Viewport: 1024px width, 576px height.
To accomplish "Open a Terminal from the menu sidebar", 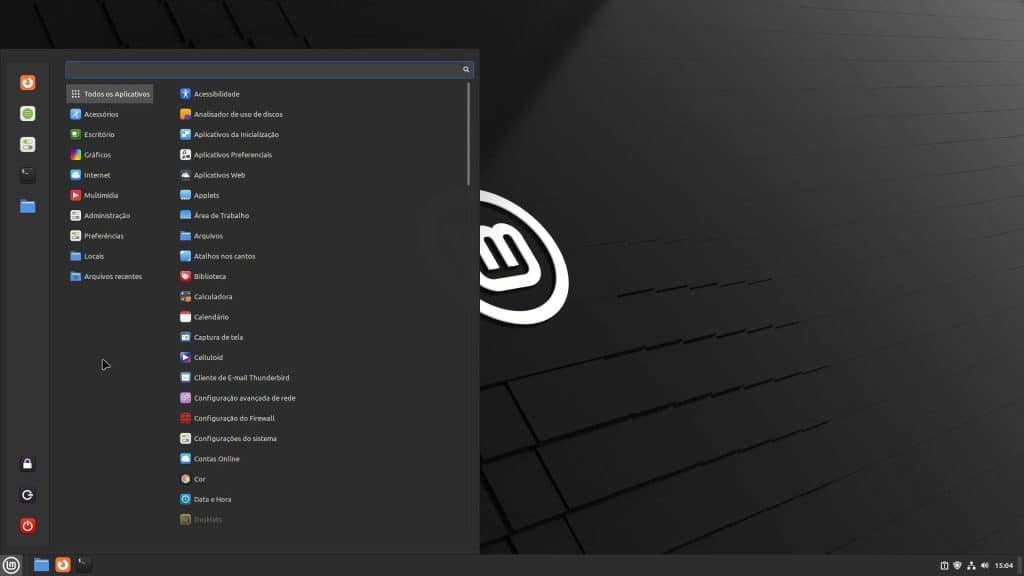I will (27, 175).
